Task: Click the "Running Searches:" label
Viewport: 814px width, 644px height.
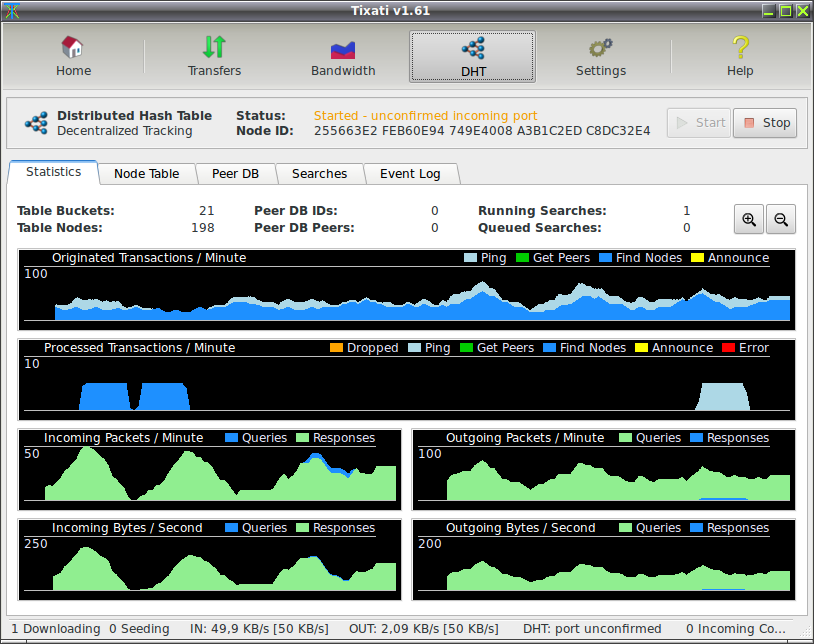Action: (542, 211)
